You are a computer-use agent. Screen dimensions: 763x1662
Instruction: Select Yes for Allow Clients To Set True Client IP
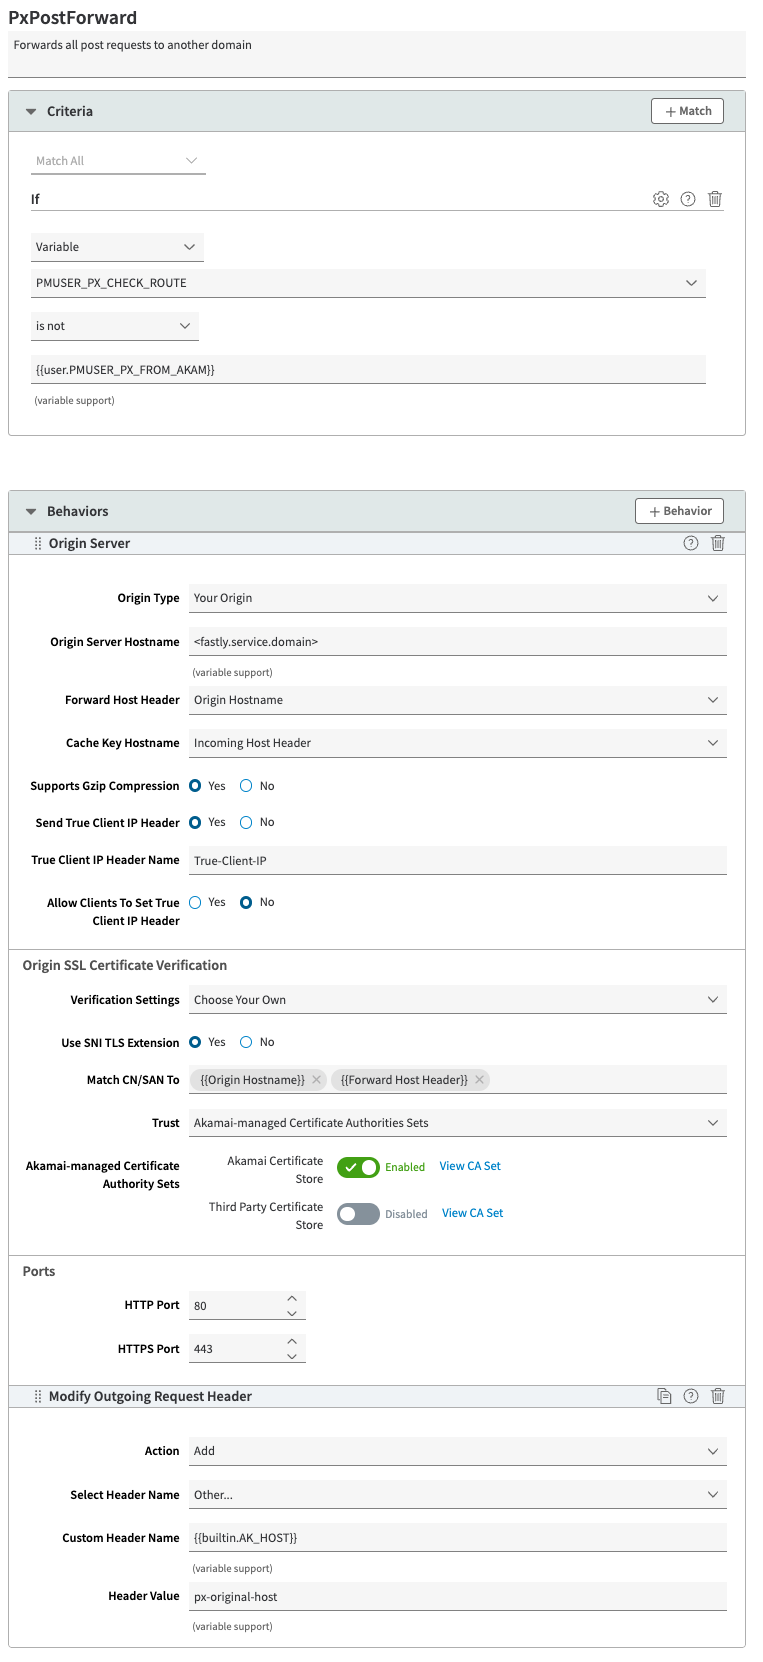point(196,902)
